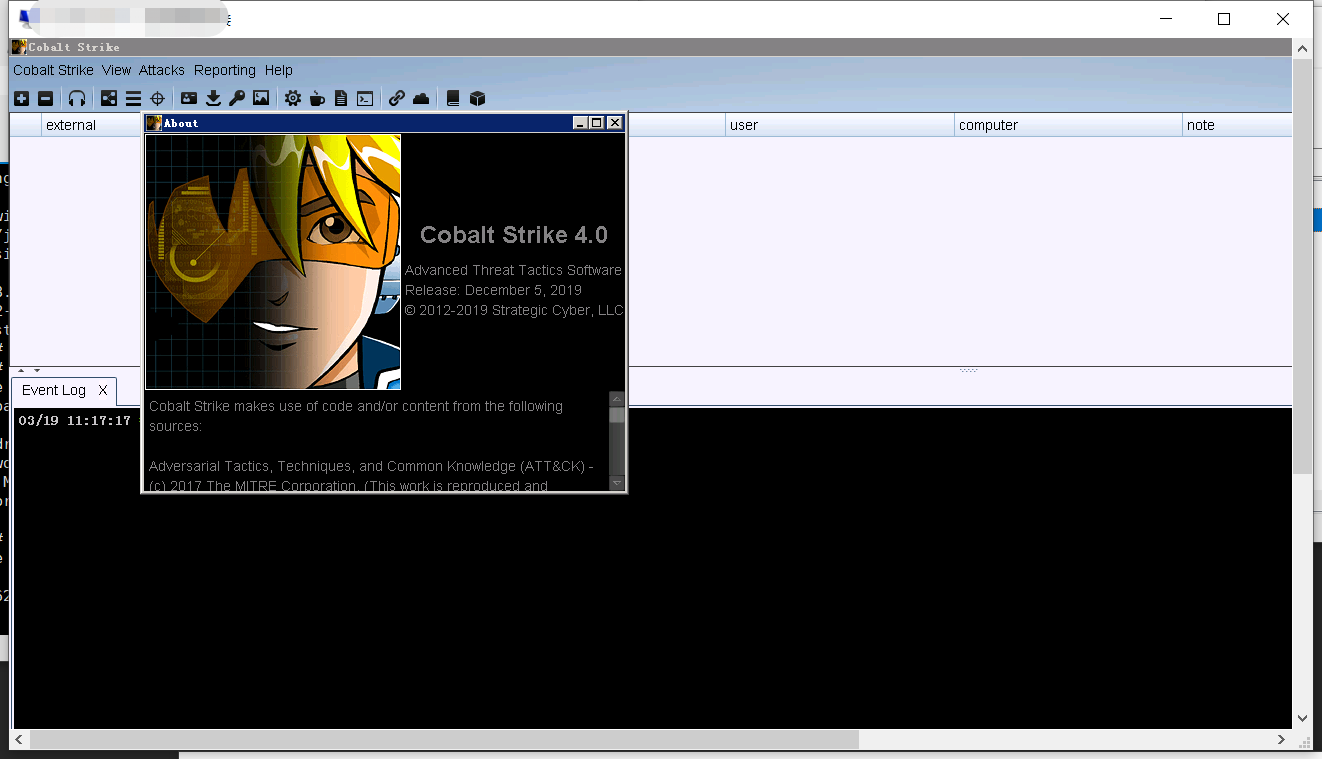Viewport: 1322px width, 759px height.
Task: Open the Reporting menu
Action: [224, 70]
